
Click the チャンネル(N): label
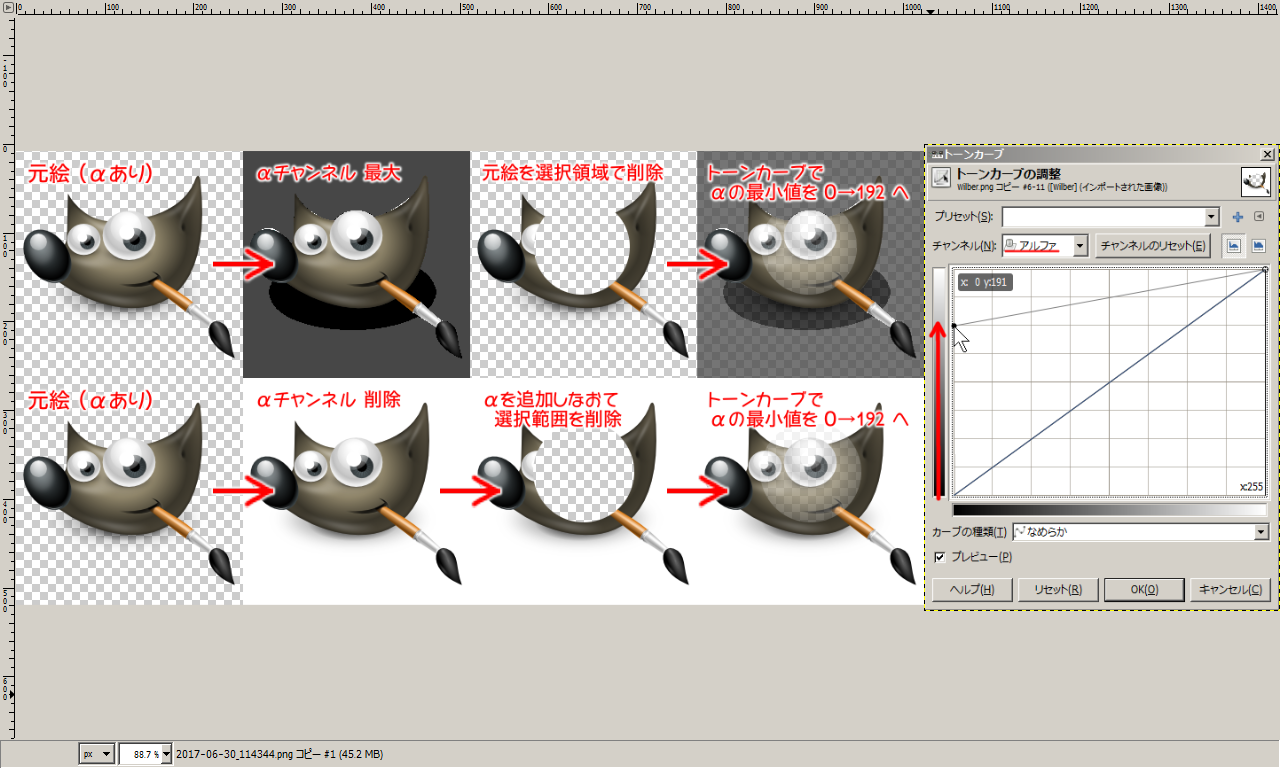[x=965, y=246]
